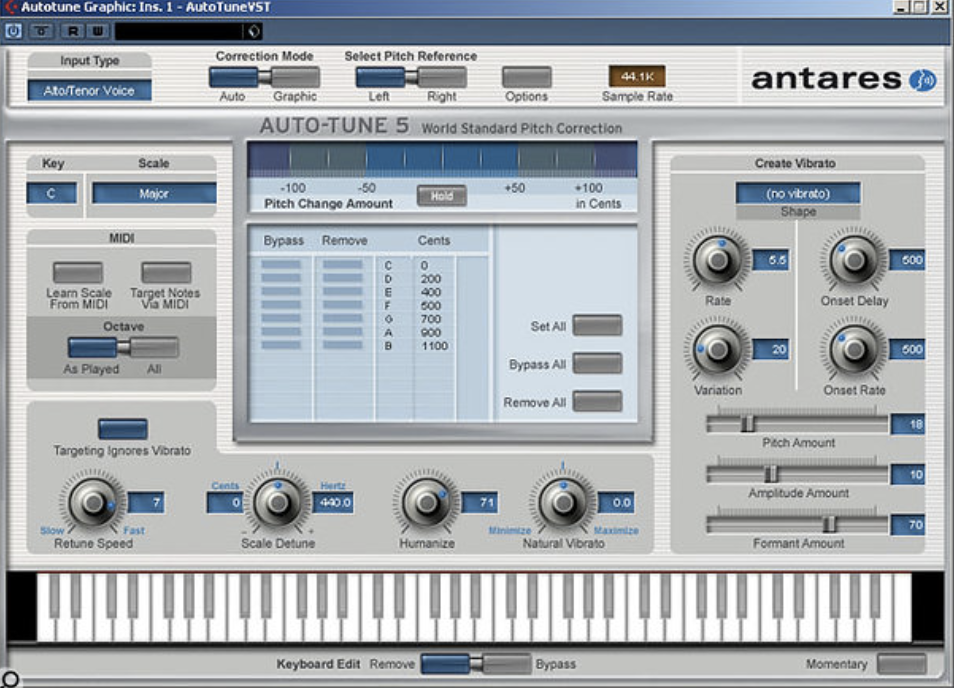
Task: Open the Scale dropdown showing Major
Action: pos(154,193)
